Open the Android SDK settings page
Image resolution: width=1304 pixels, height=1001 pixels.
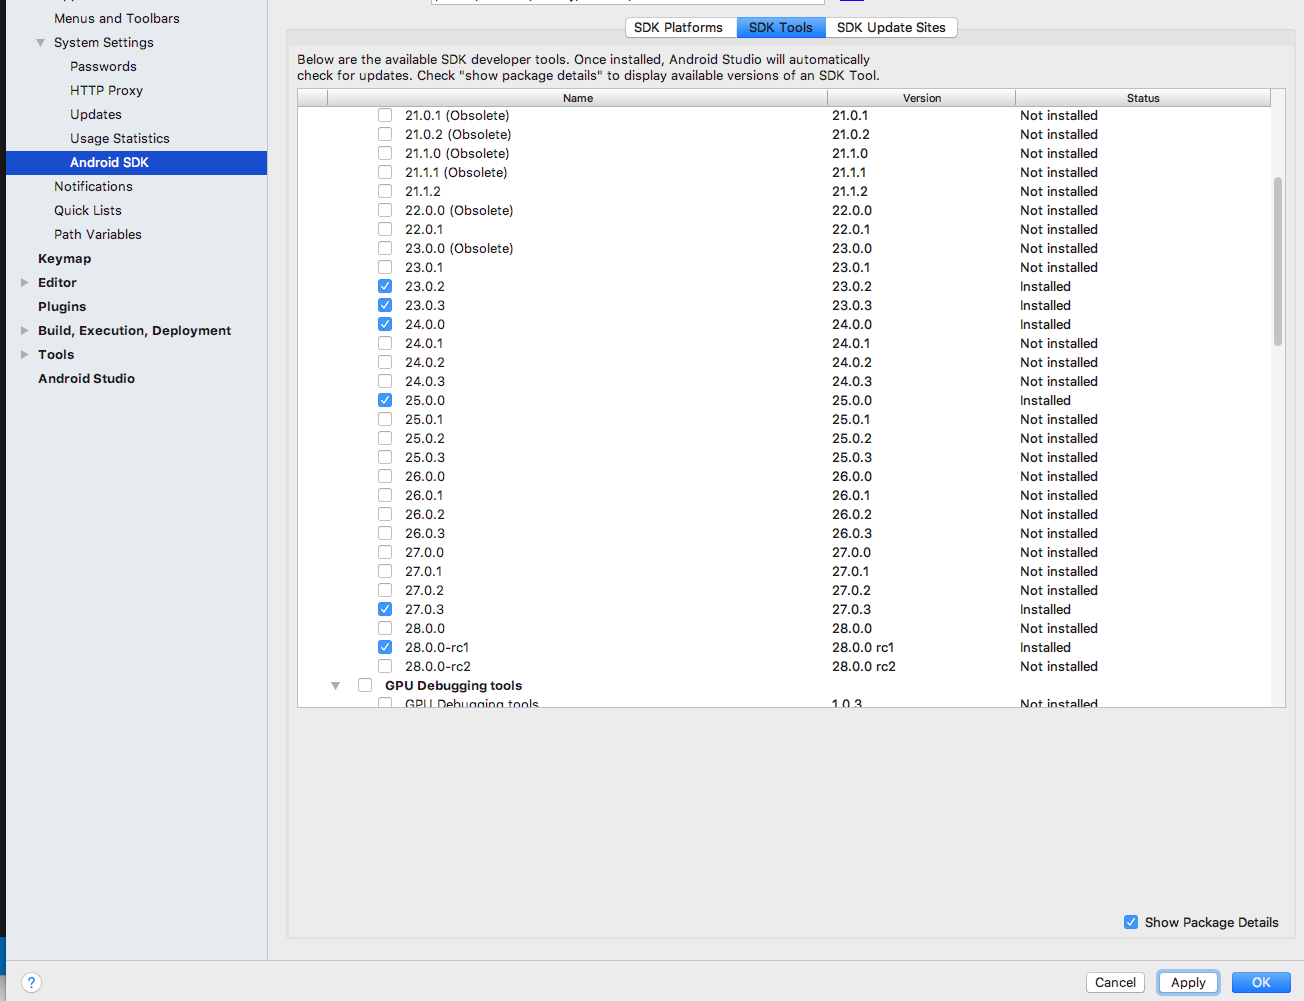(109, 162)
